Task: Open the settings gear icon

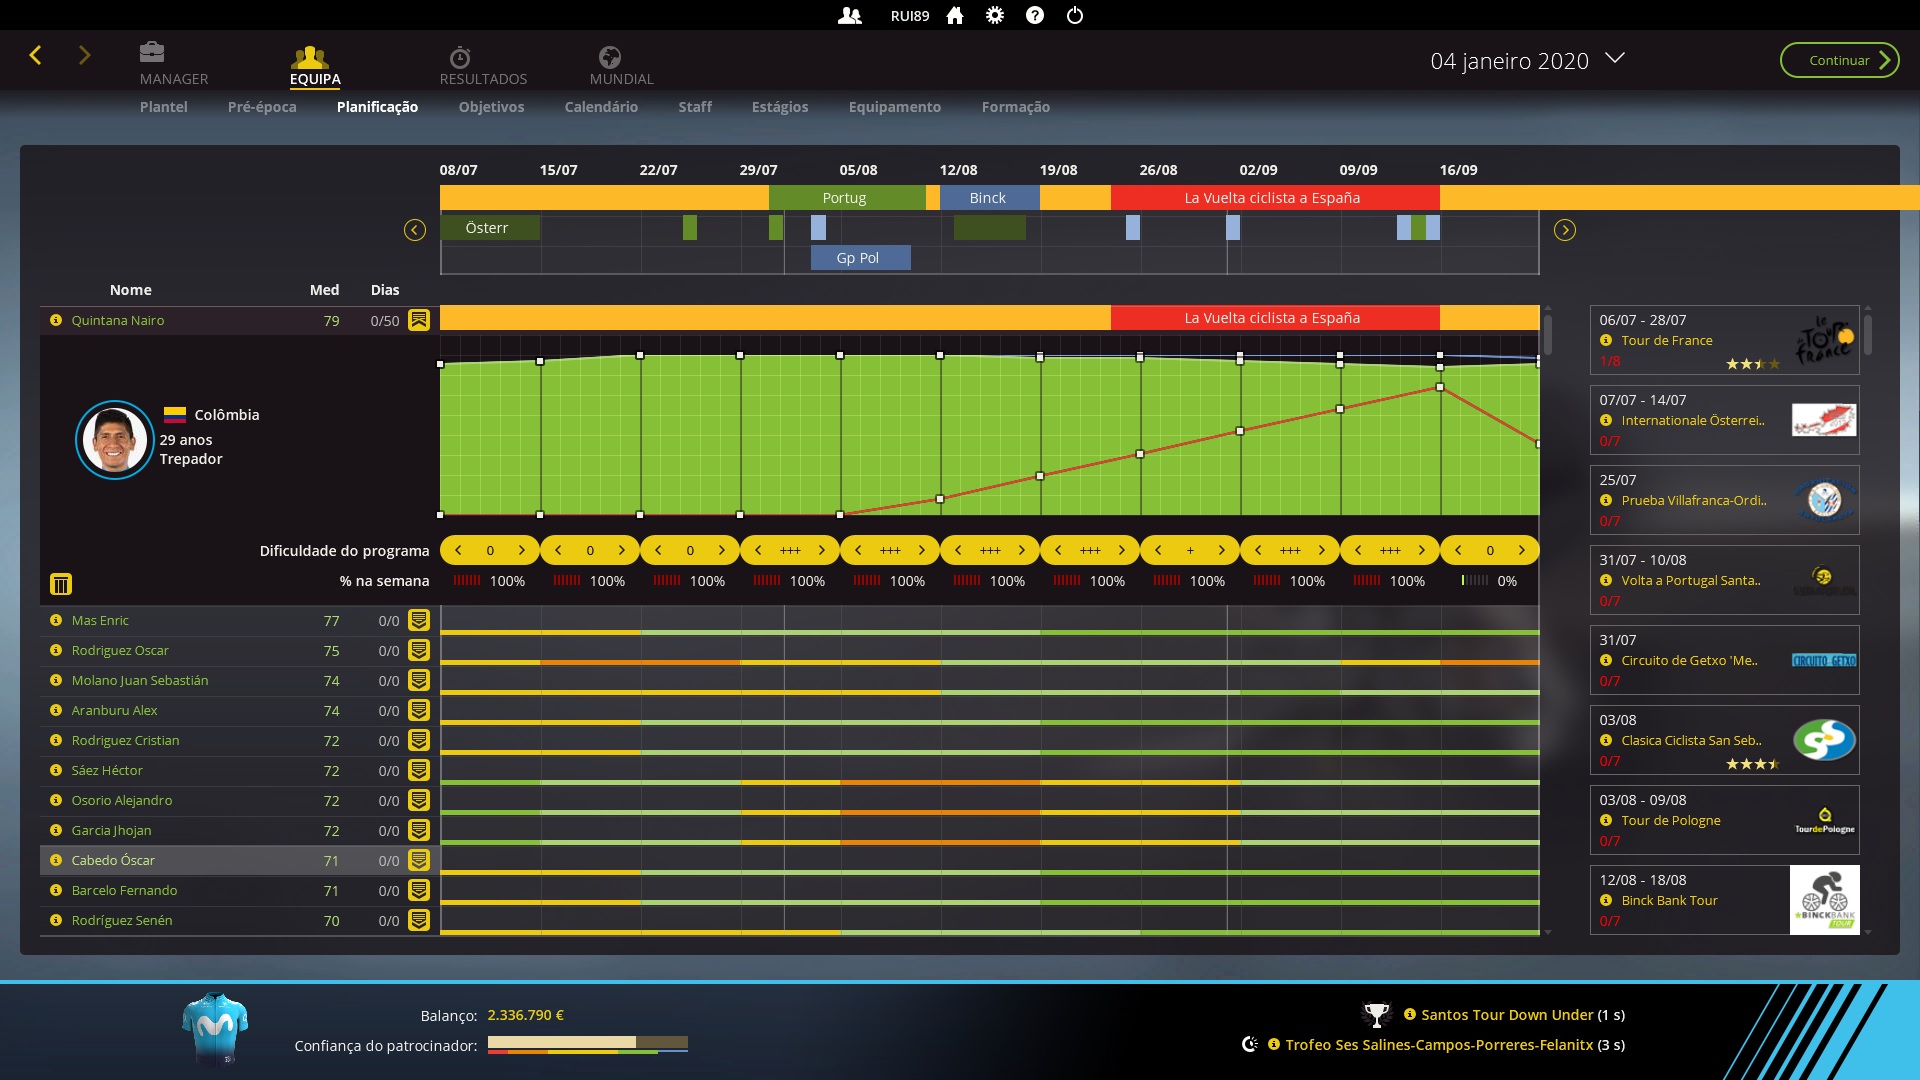Action: tap(995, 16)
